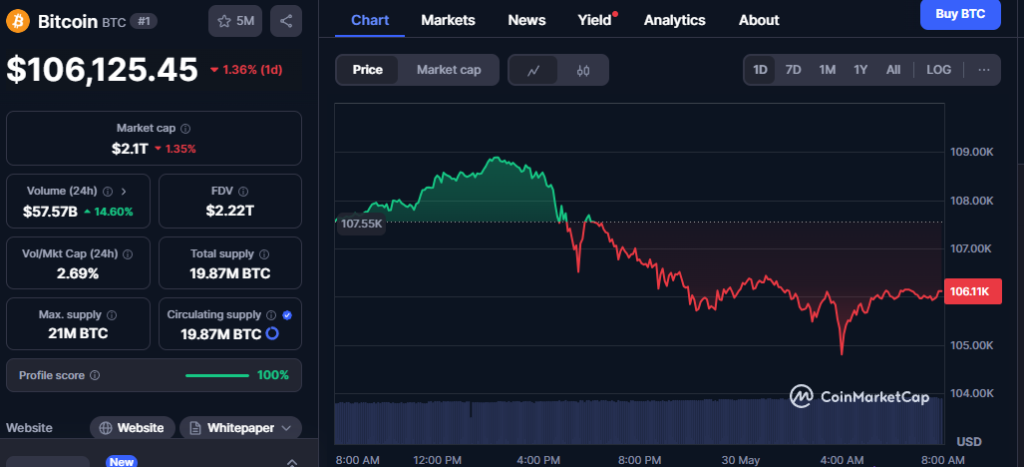The image size is (1024, 467).
Task: Show Volume (24h) info icon
Action: tap(107, 191)
